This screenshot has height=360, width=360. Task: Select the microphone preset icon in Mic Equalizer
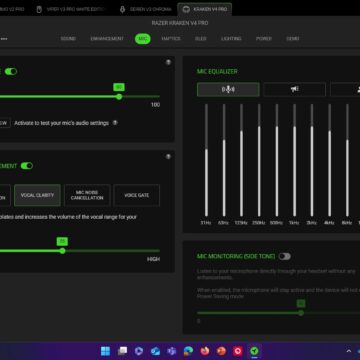(228, 89)
